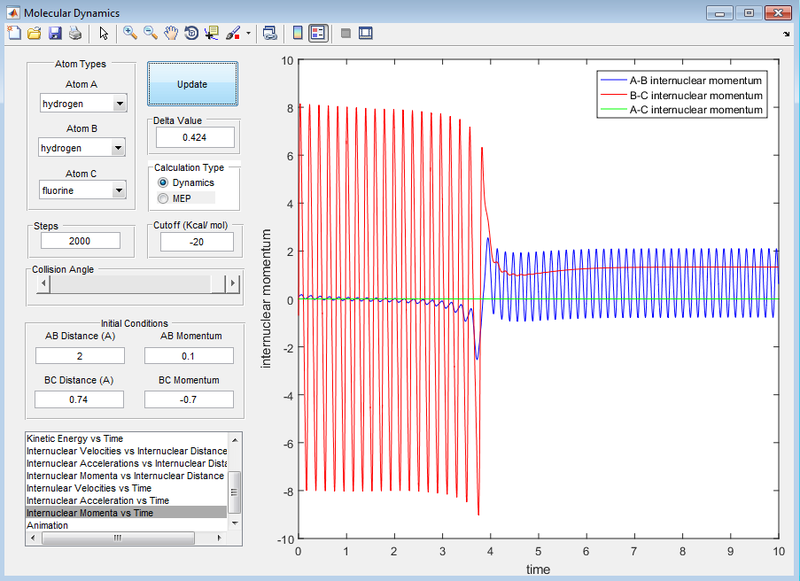Activate the Rotate 3D tool
The width and height of the screenshot is (800, 581).
(191, 33)
